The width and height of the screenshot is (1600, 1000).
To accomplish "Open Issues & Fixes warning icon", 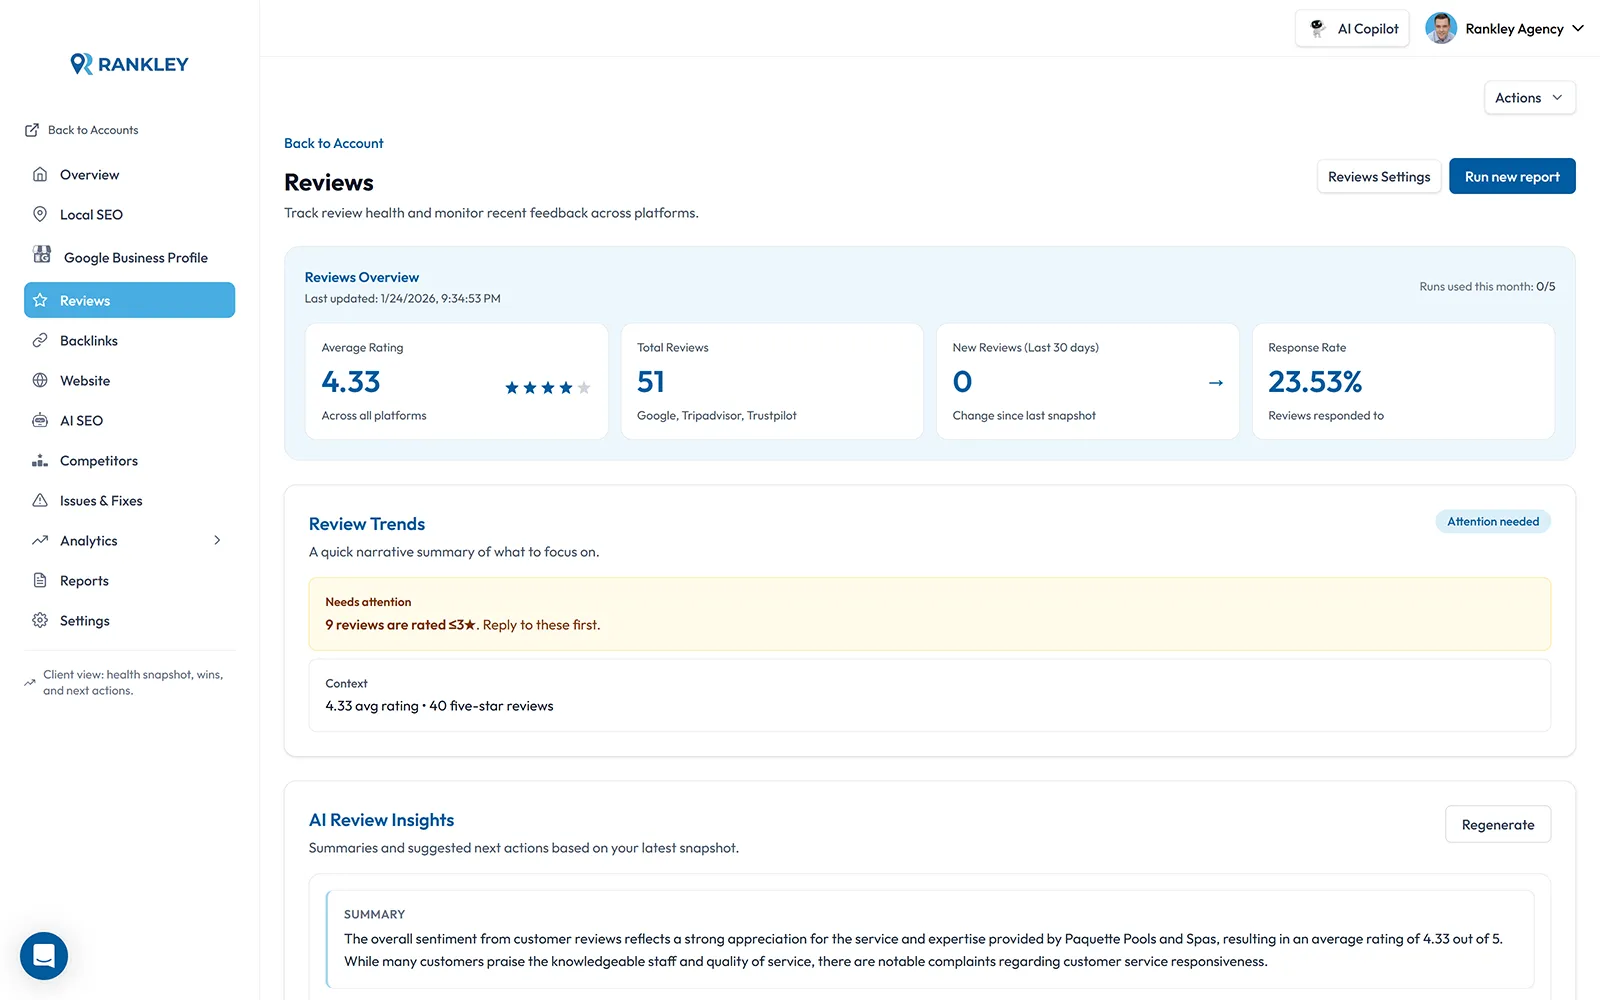I will (x=40, y=500).
